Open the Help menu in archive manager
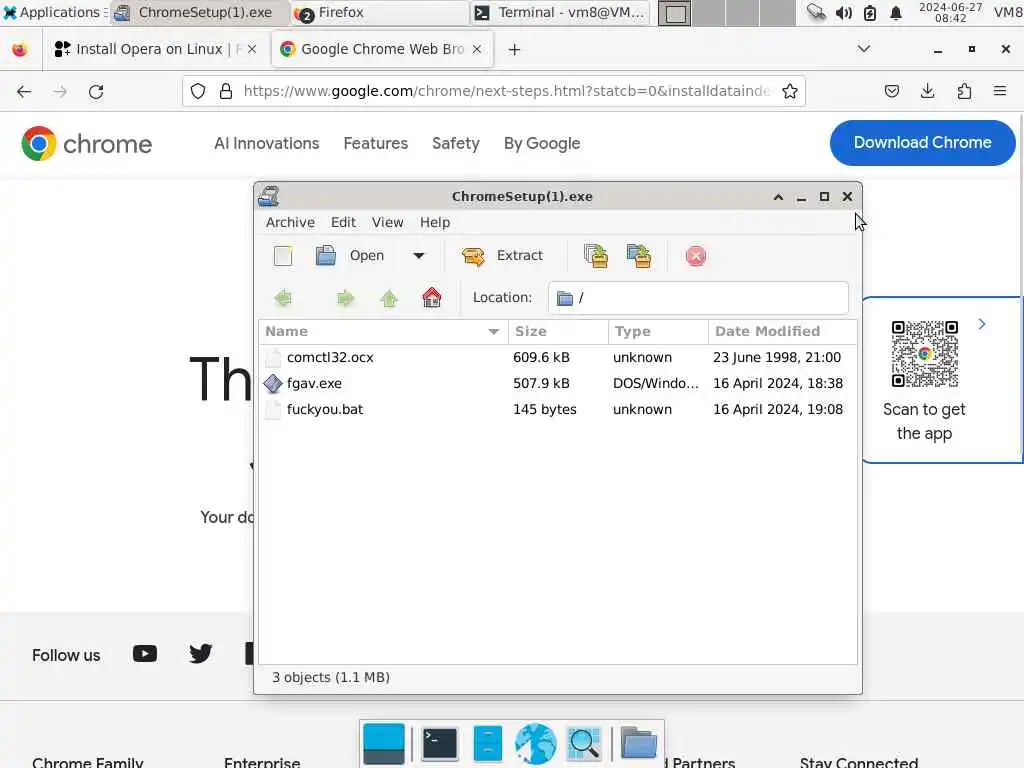 point(434,222)
